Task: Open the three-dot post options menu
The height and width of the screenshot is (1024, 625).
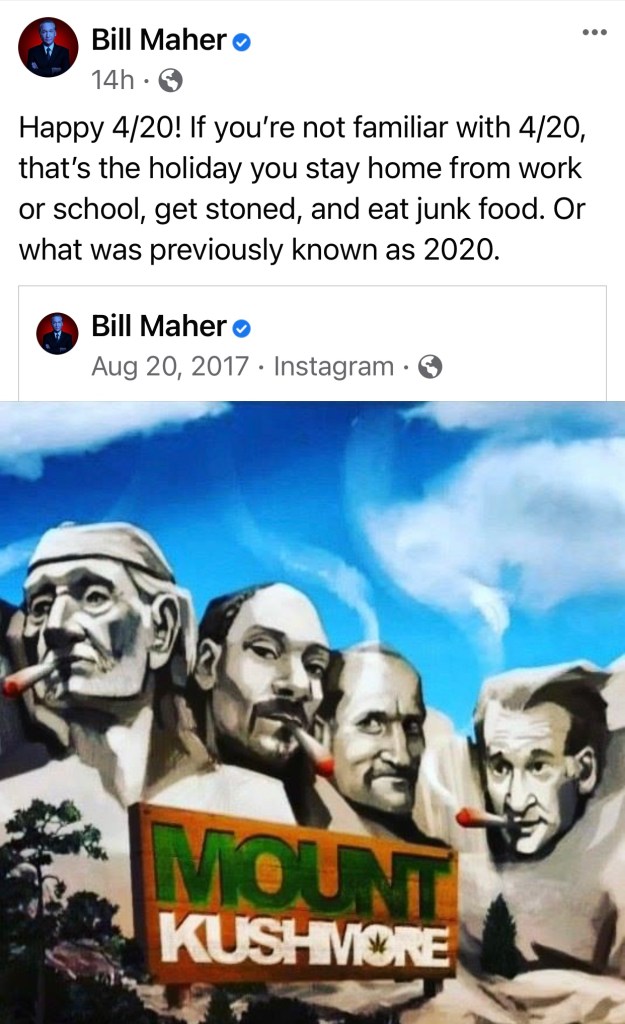Action: point(594,32)
